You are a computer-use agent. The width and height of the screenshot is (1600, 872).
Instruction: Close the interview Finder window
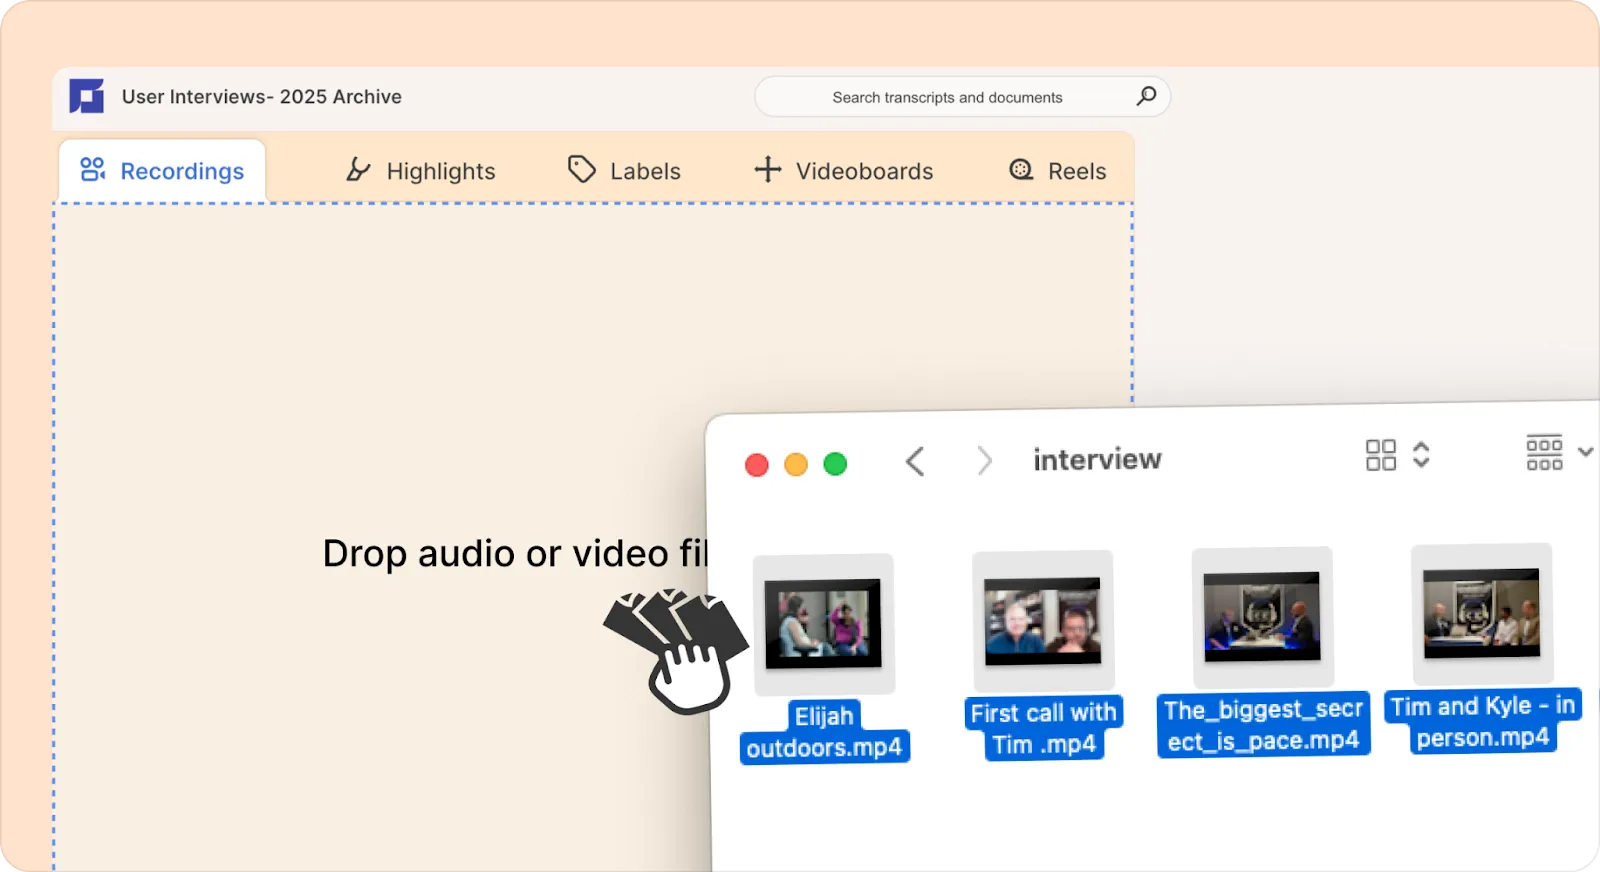pos(757,465)
